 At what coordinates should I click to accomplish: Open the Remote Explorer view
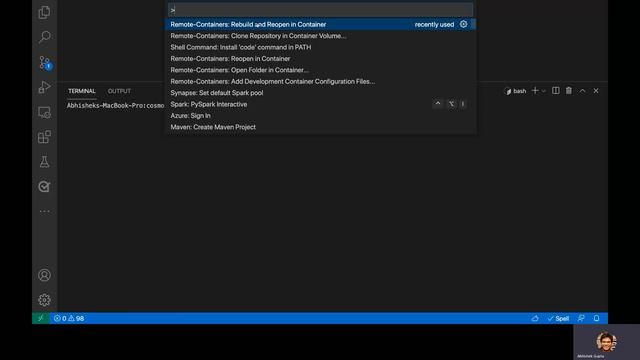click(44, 112)
